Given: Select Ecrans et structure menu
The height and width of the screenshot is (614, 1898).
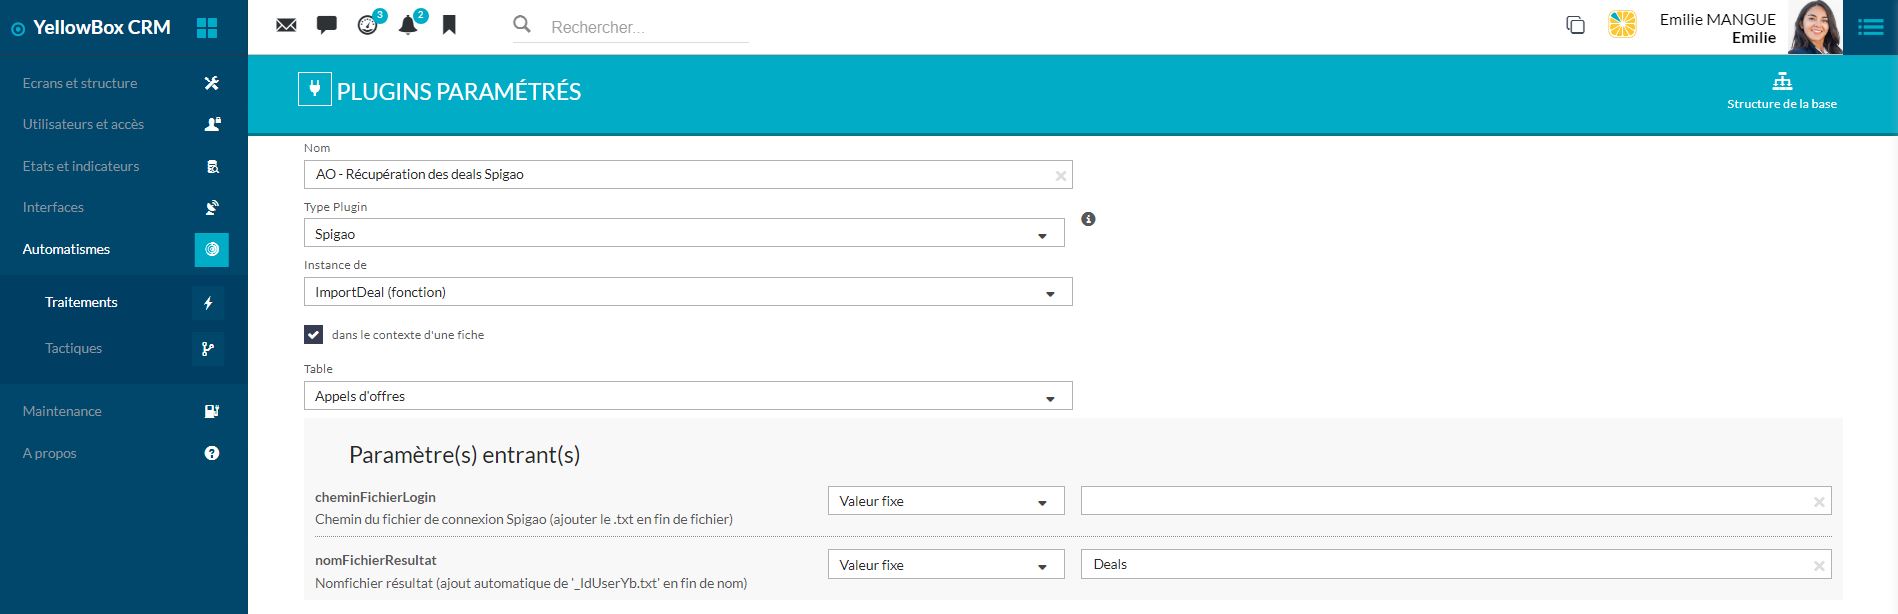Looking at the screenshot, I should pos(80,83).
